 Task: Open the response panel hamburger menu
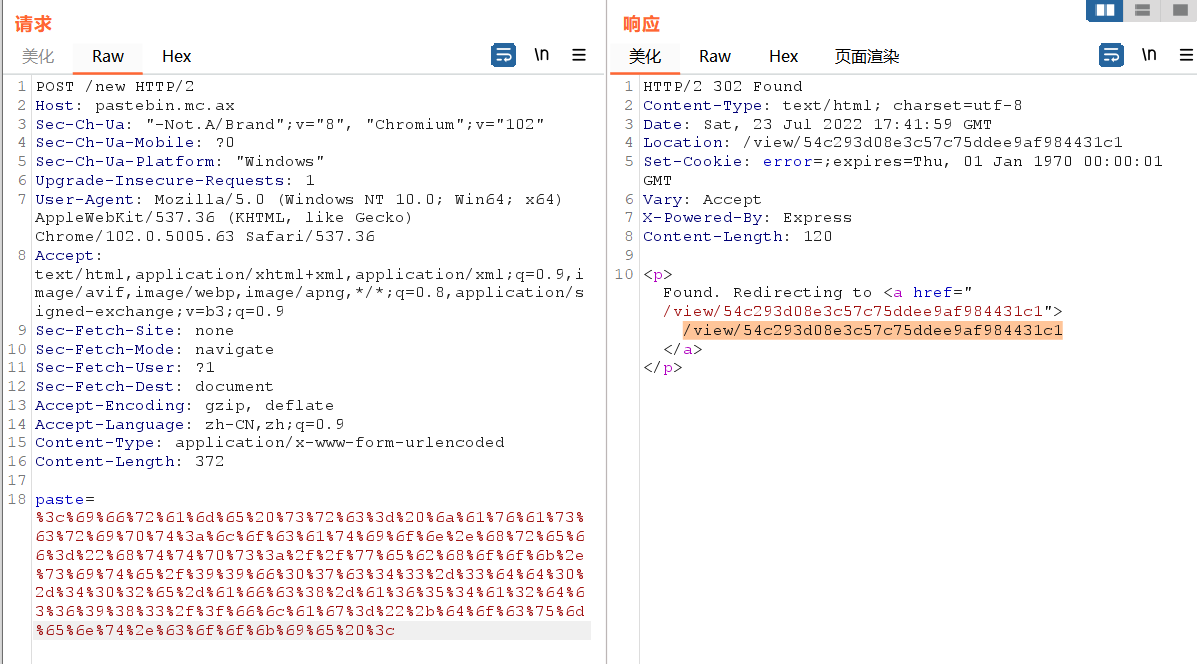[x=1186, y=55]
